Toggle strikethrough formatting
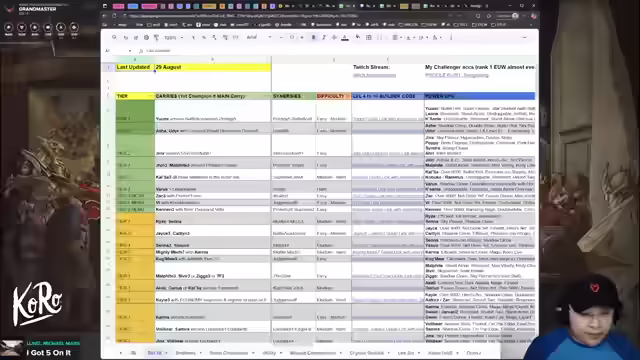The width and height of the screenshot is (640, 360). pos(334,38)
